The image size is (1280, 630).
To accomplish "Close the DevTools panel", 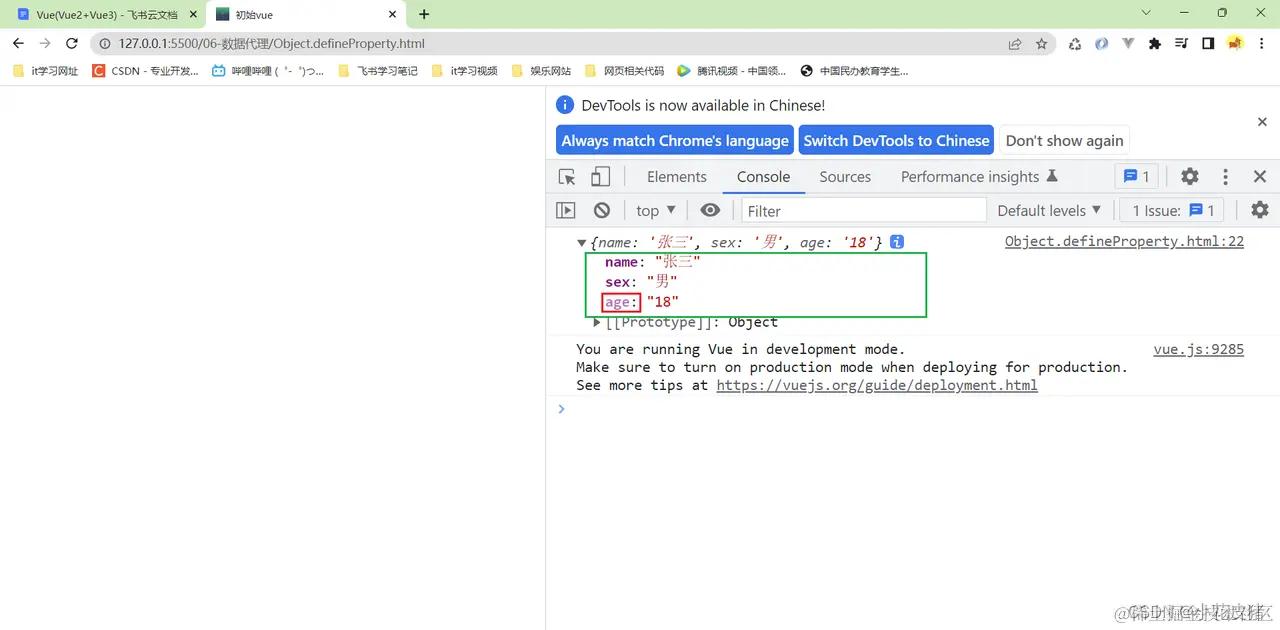I will (1260, 177).
